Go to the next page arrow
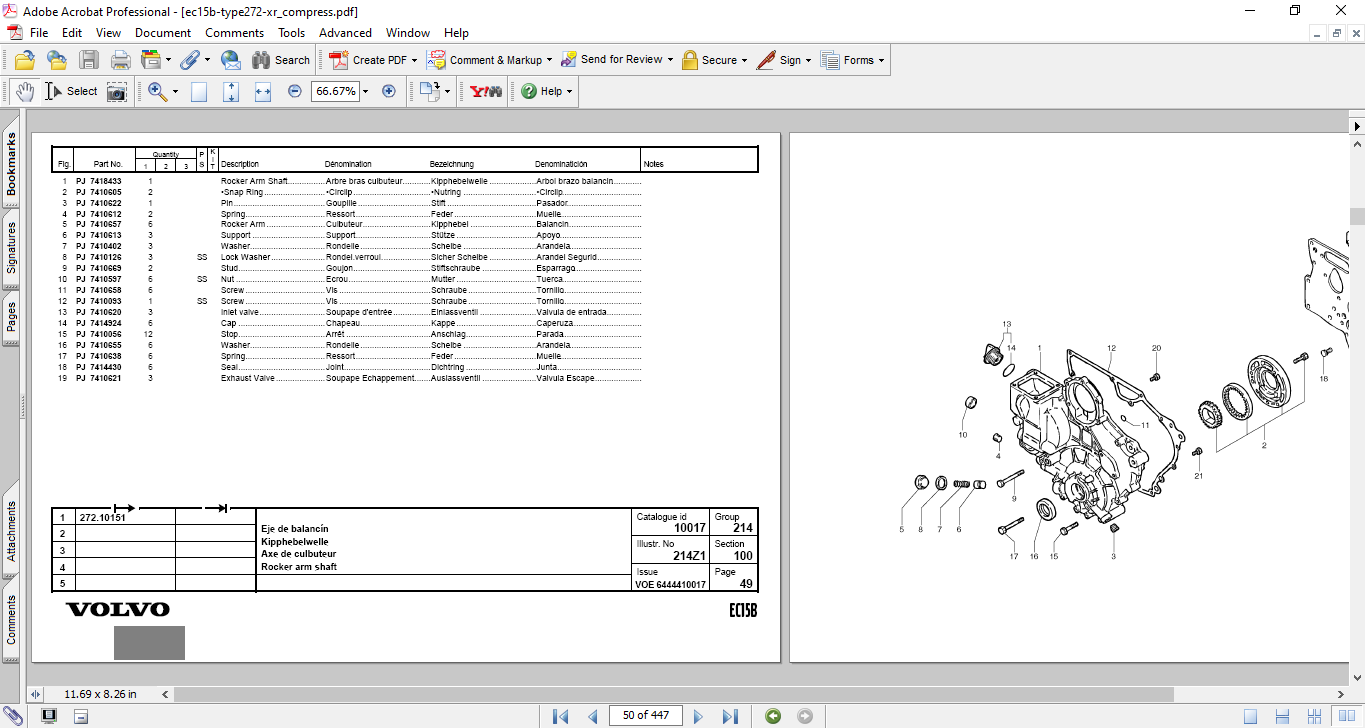The height and width of the screenshot is (728, 1365). click(x=698, y=716)
